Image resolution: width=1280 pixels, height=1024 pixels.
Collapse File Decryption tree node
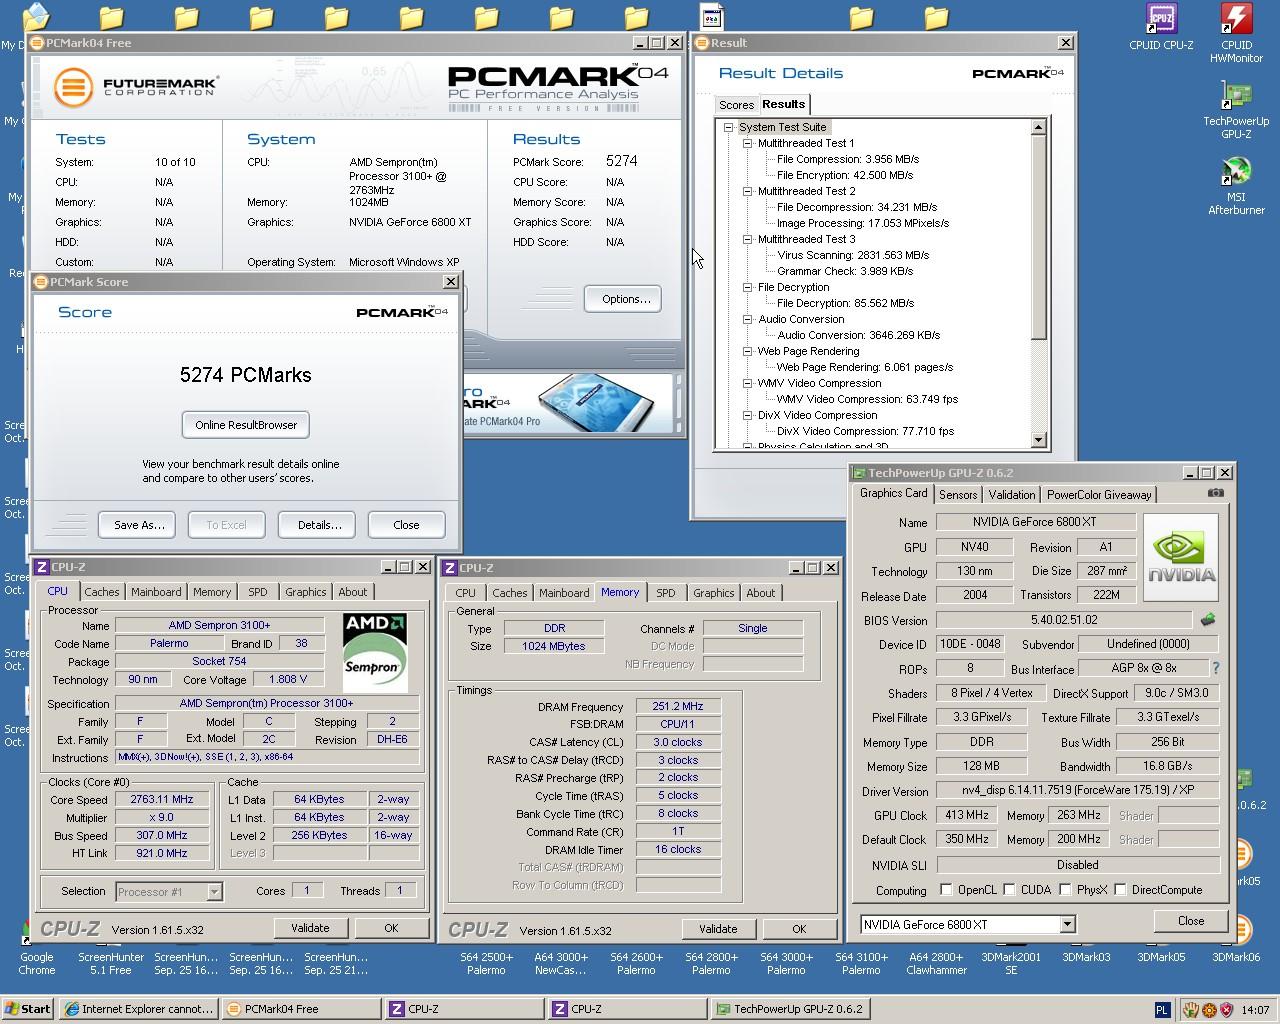[x=747, y=287]
